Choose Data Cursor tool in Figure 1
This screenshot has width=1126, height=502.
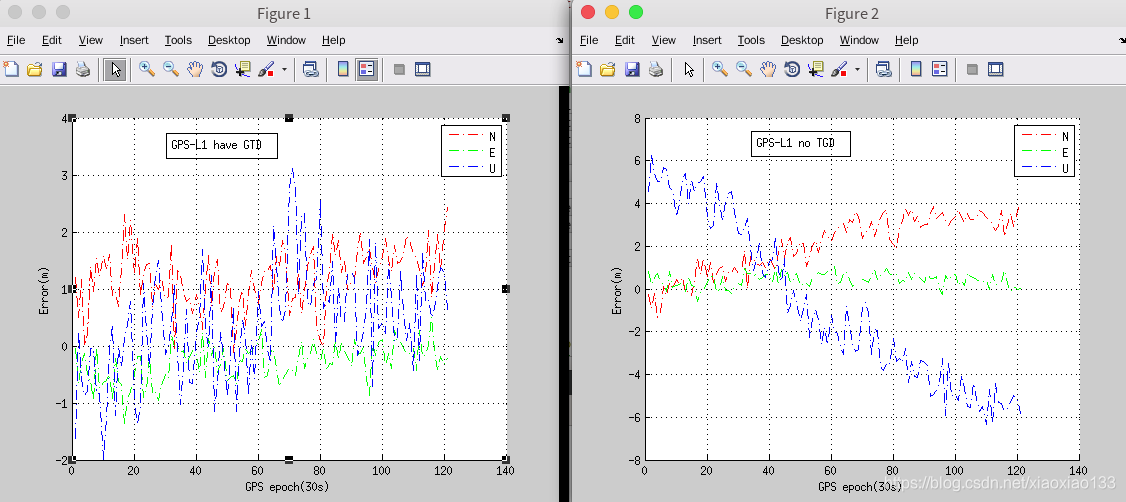(x=243, y=69)
